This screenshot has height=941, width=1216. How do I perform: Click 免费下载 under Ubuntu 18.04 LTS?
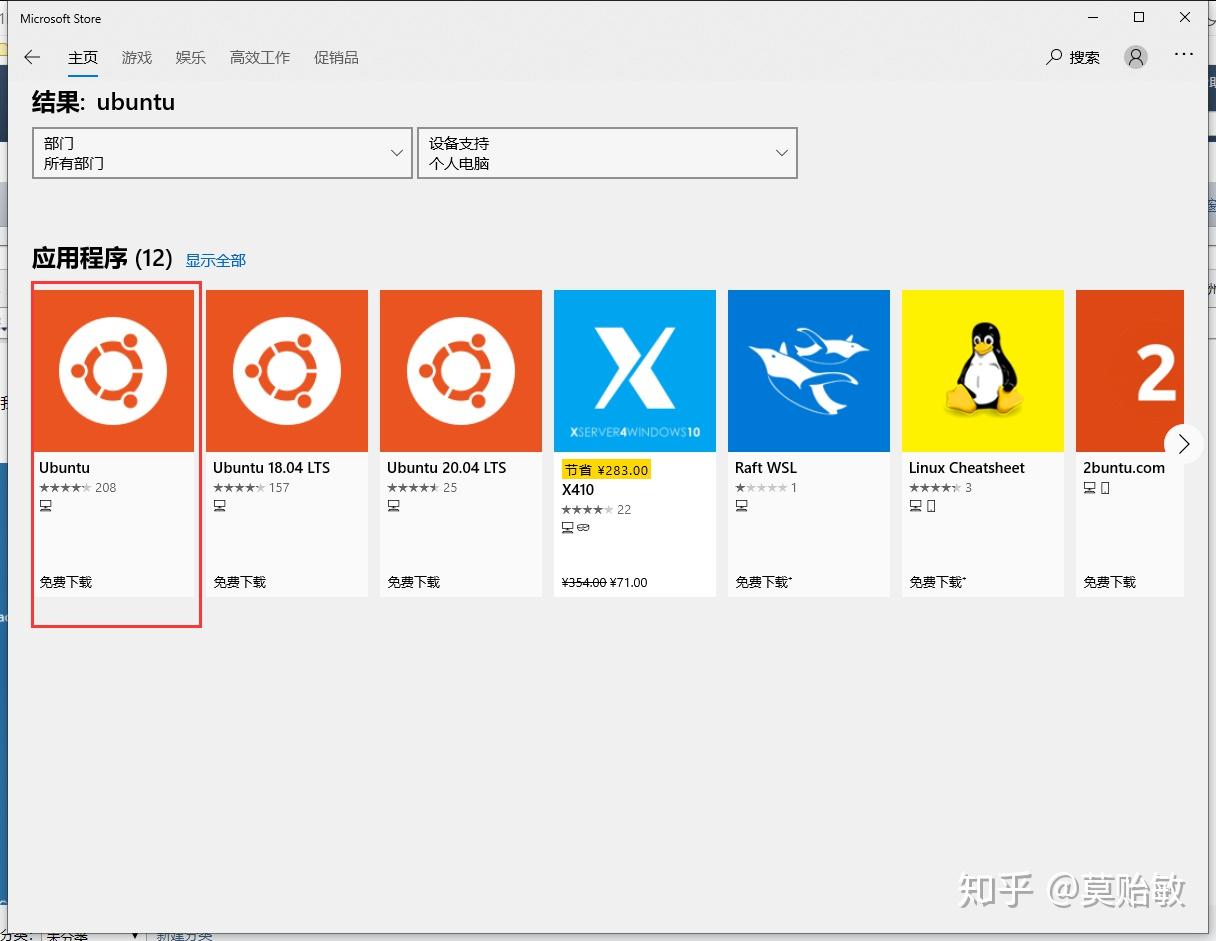(240, 582)
